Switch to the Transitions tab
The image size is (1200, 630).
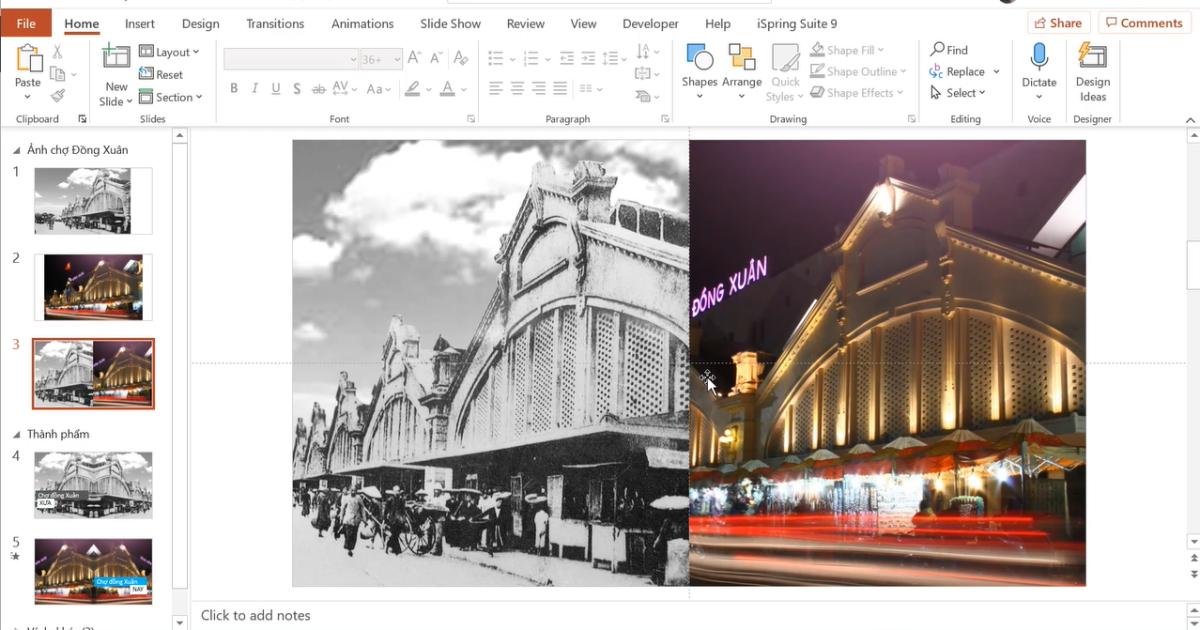pyautogui.click(x=274, y=23)
